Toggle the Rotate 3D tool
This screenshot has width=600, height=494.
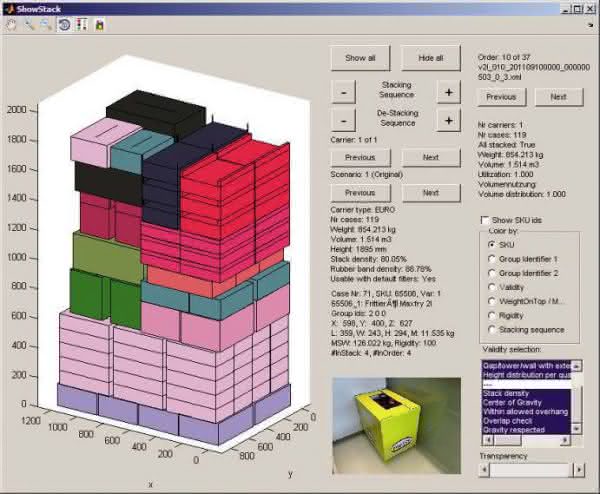[64, 25]
